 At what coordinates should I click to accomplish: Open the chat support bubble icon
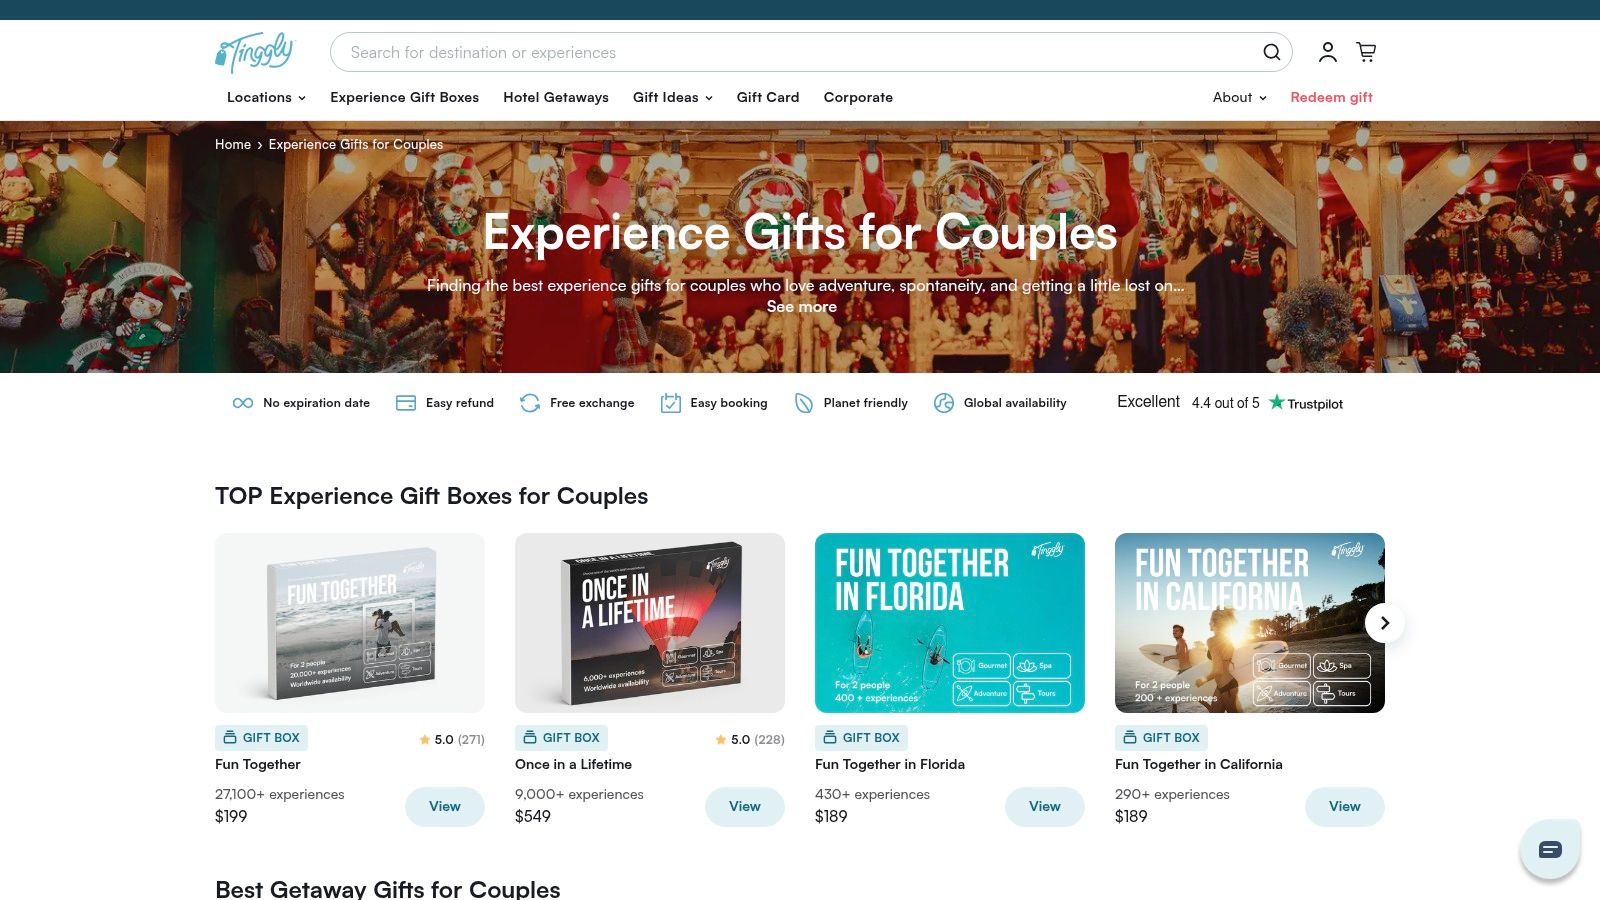click(1550, 849)
